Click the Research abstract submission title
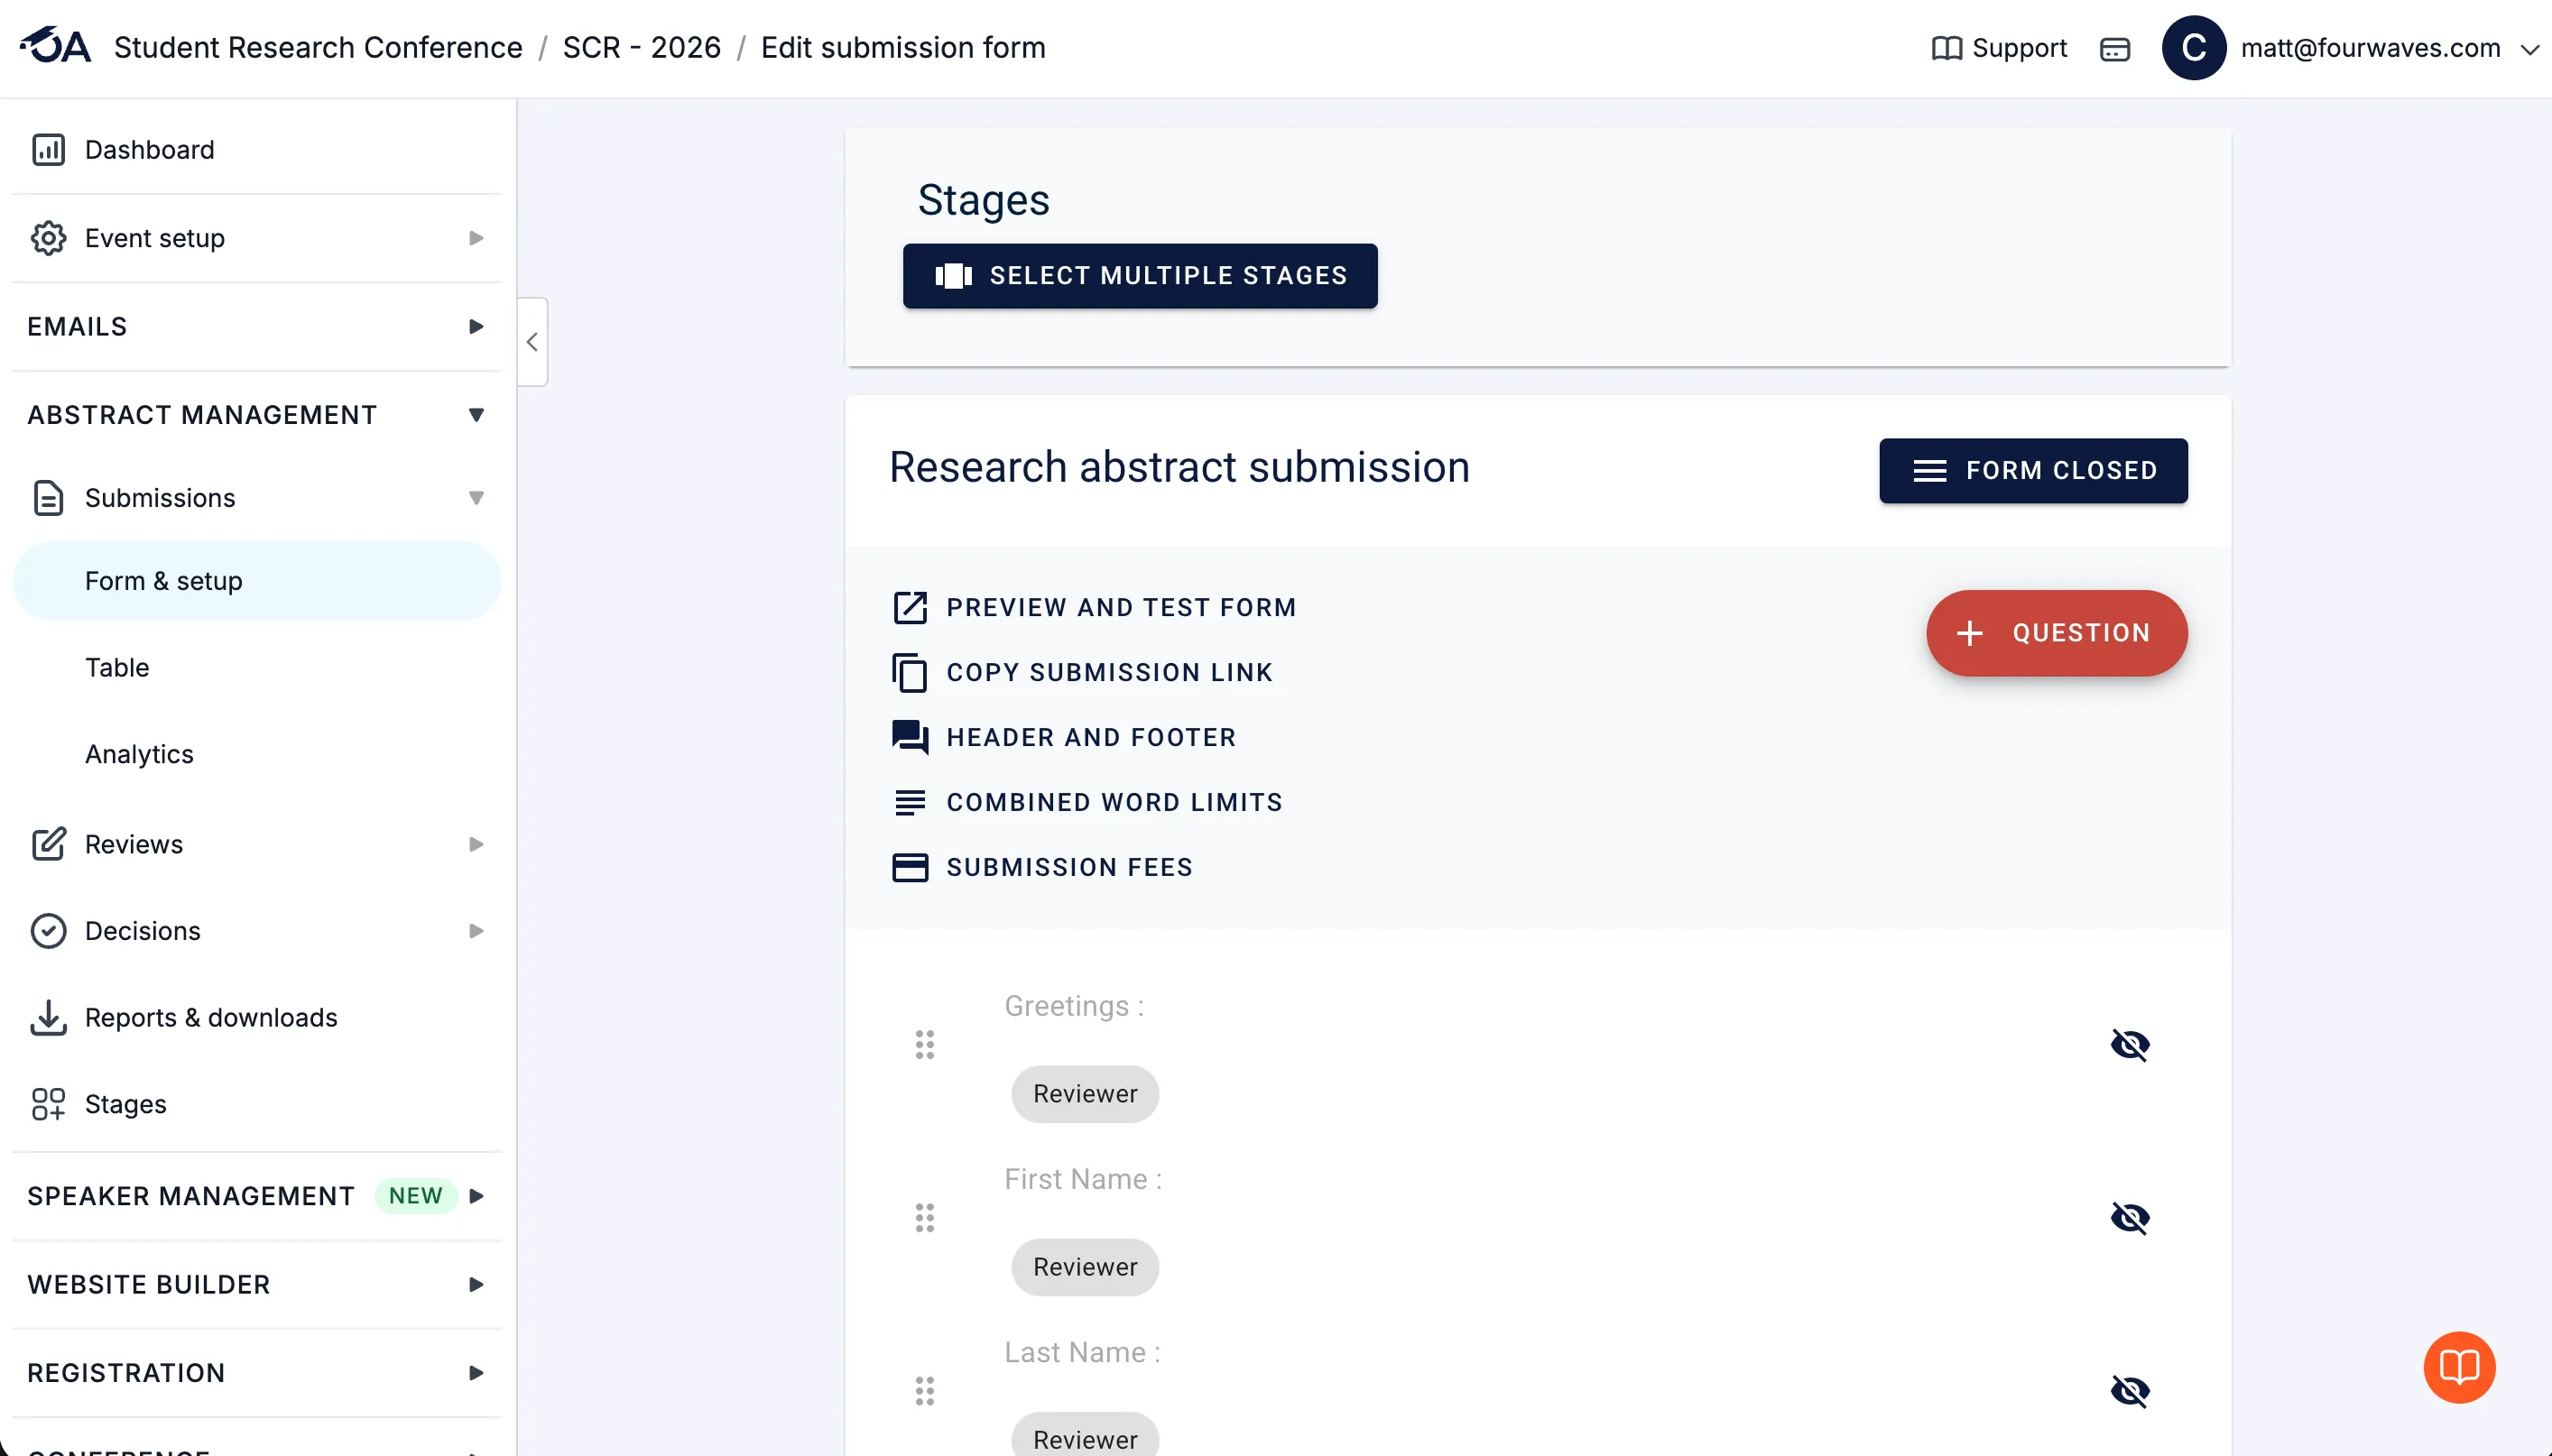2552x1456 pixels. click(1179, 467)
